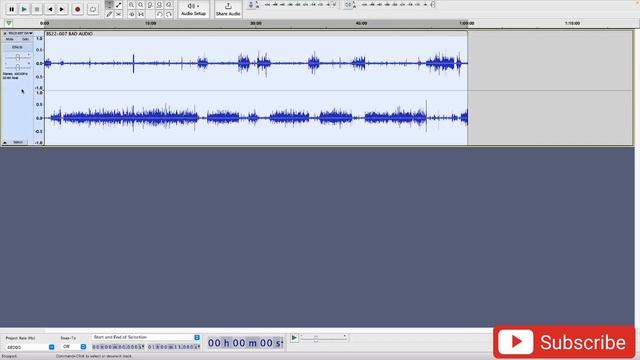Open Start and End of Selection dropdown
This screenshot has height=360, width=640.
point(146,337)
